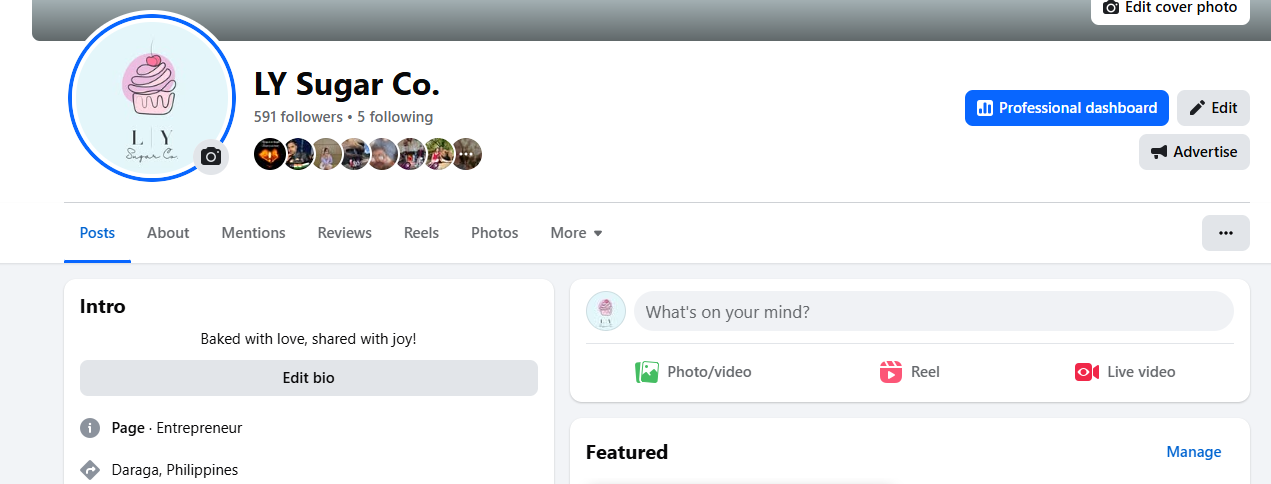Click the 591 followers link

click(298, 117)
